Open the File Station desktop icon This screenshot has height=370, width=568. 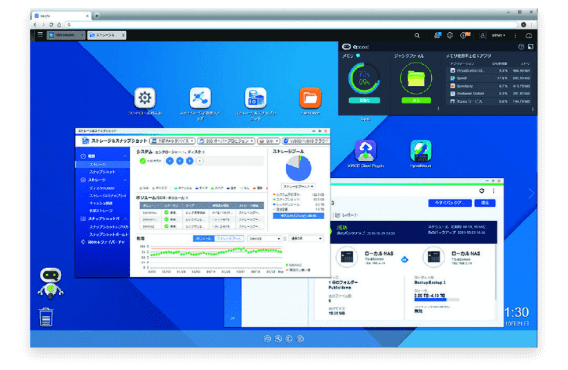tap(310, 98)
